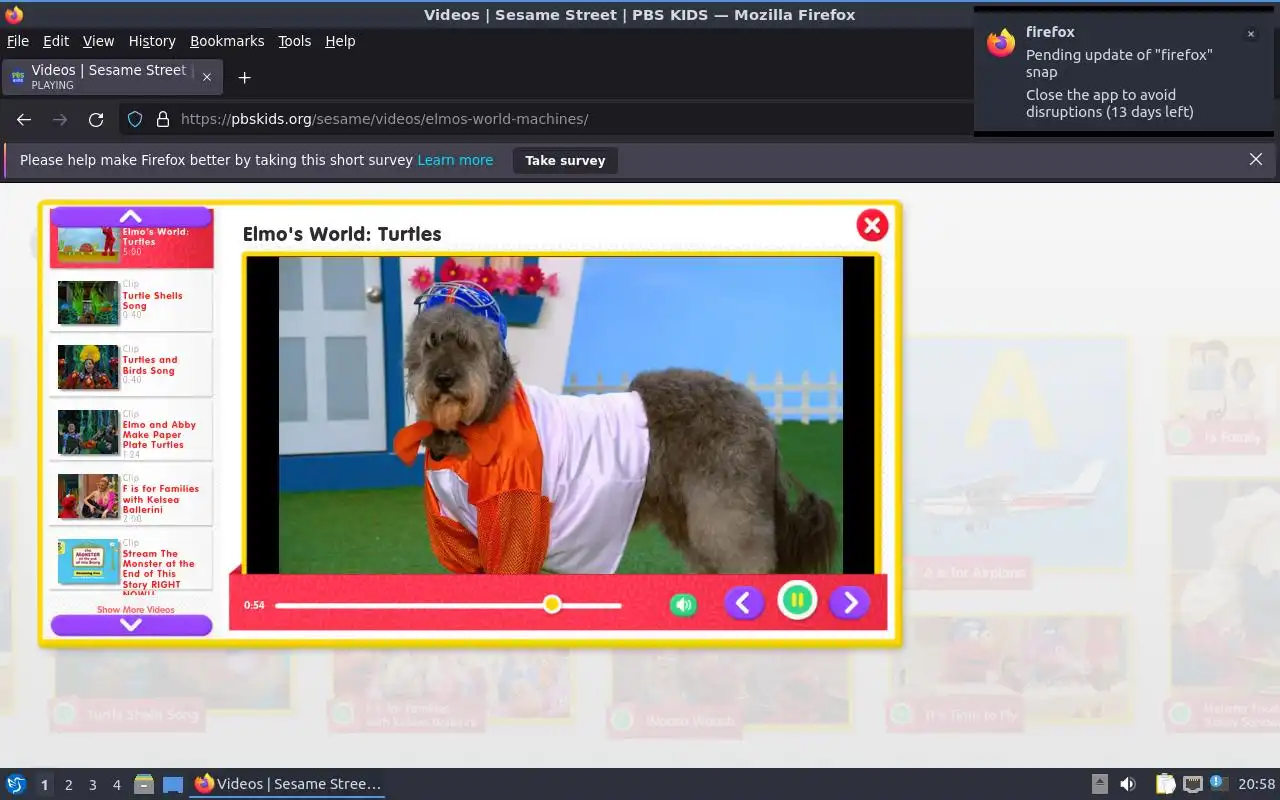1280x800 pixels.
Task: Close the firefox snap update notification
Action: [1250, 34]
